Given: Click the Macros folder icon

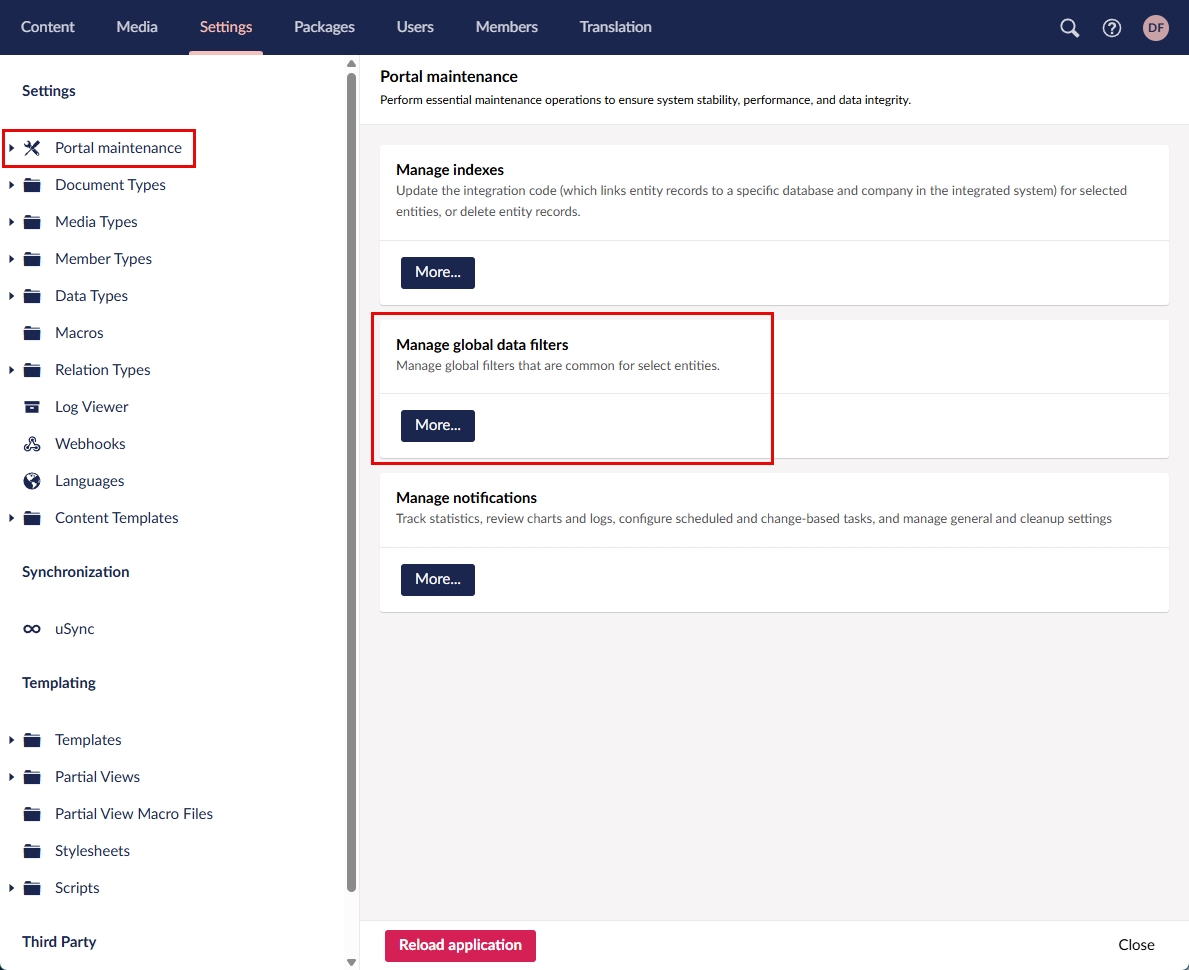Looking at the screenshot, I should [x=32, y=333].
